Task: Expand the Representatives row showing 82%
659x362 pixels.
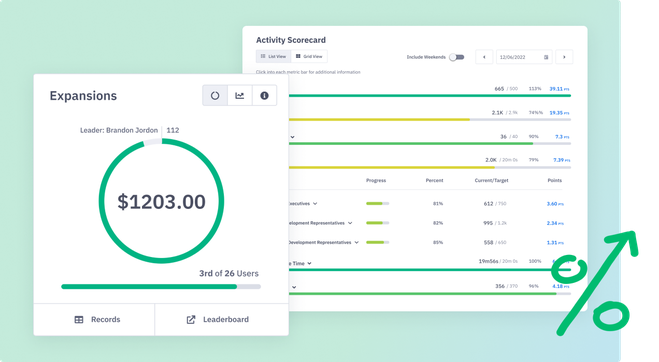Action: [350, 223]
